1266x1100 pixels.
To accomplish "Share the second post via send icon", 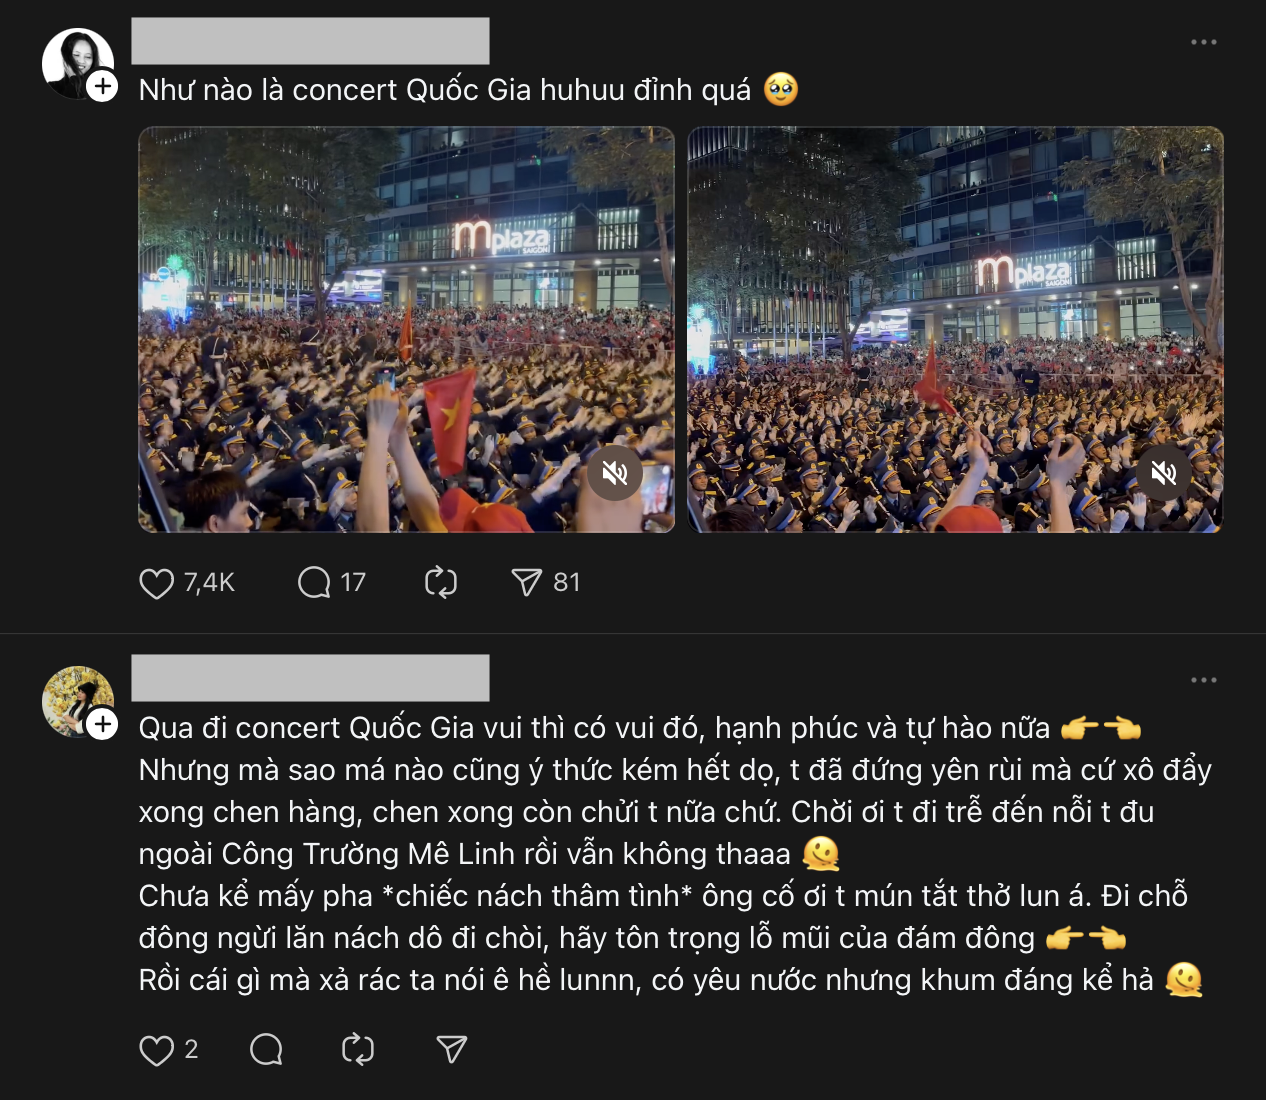I will click(x=452, y=1049).
